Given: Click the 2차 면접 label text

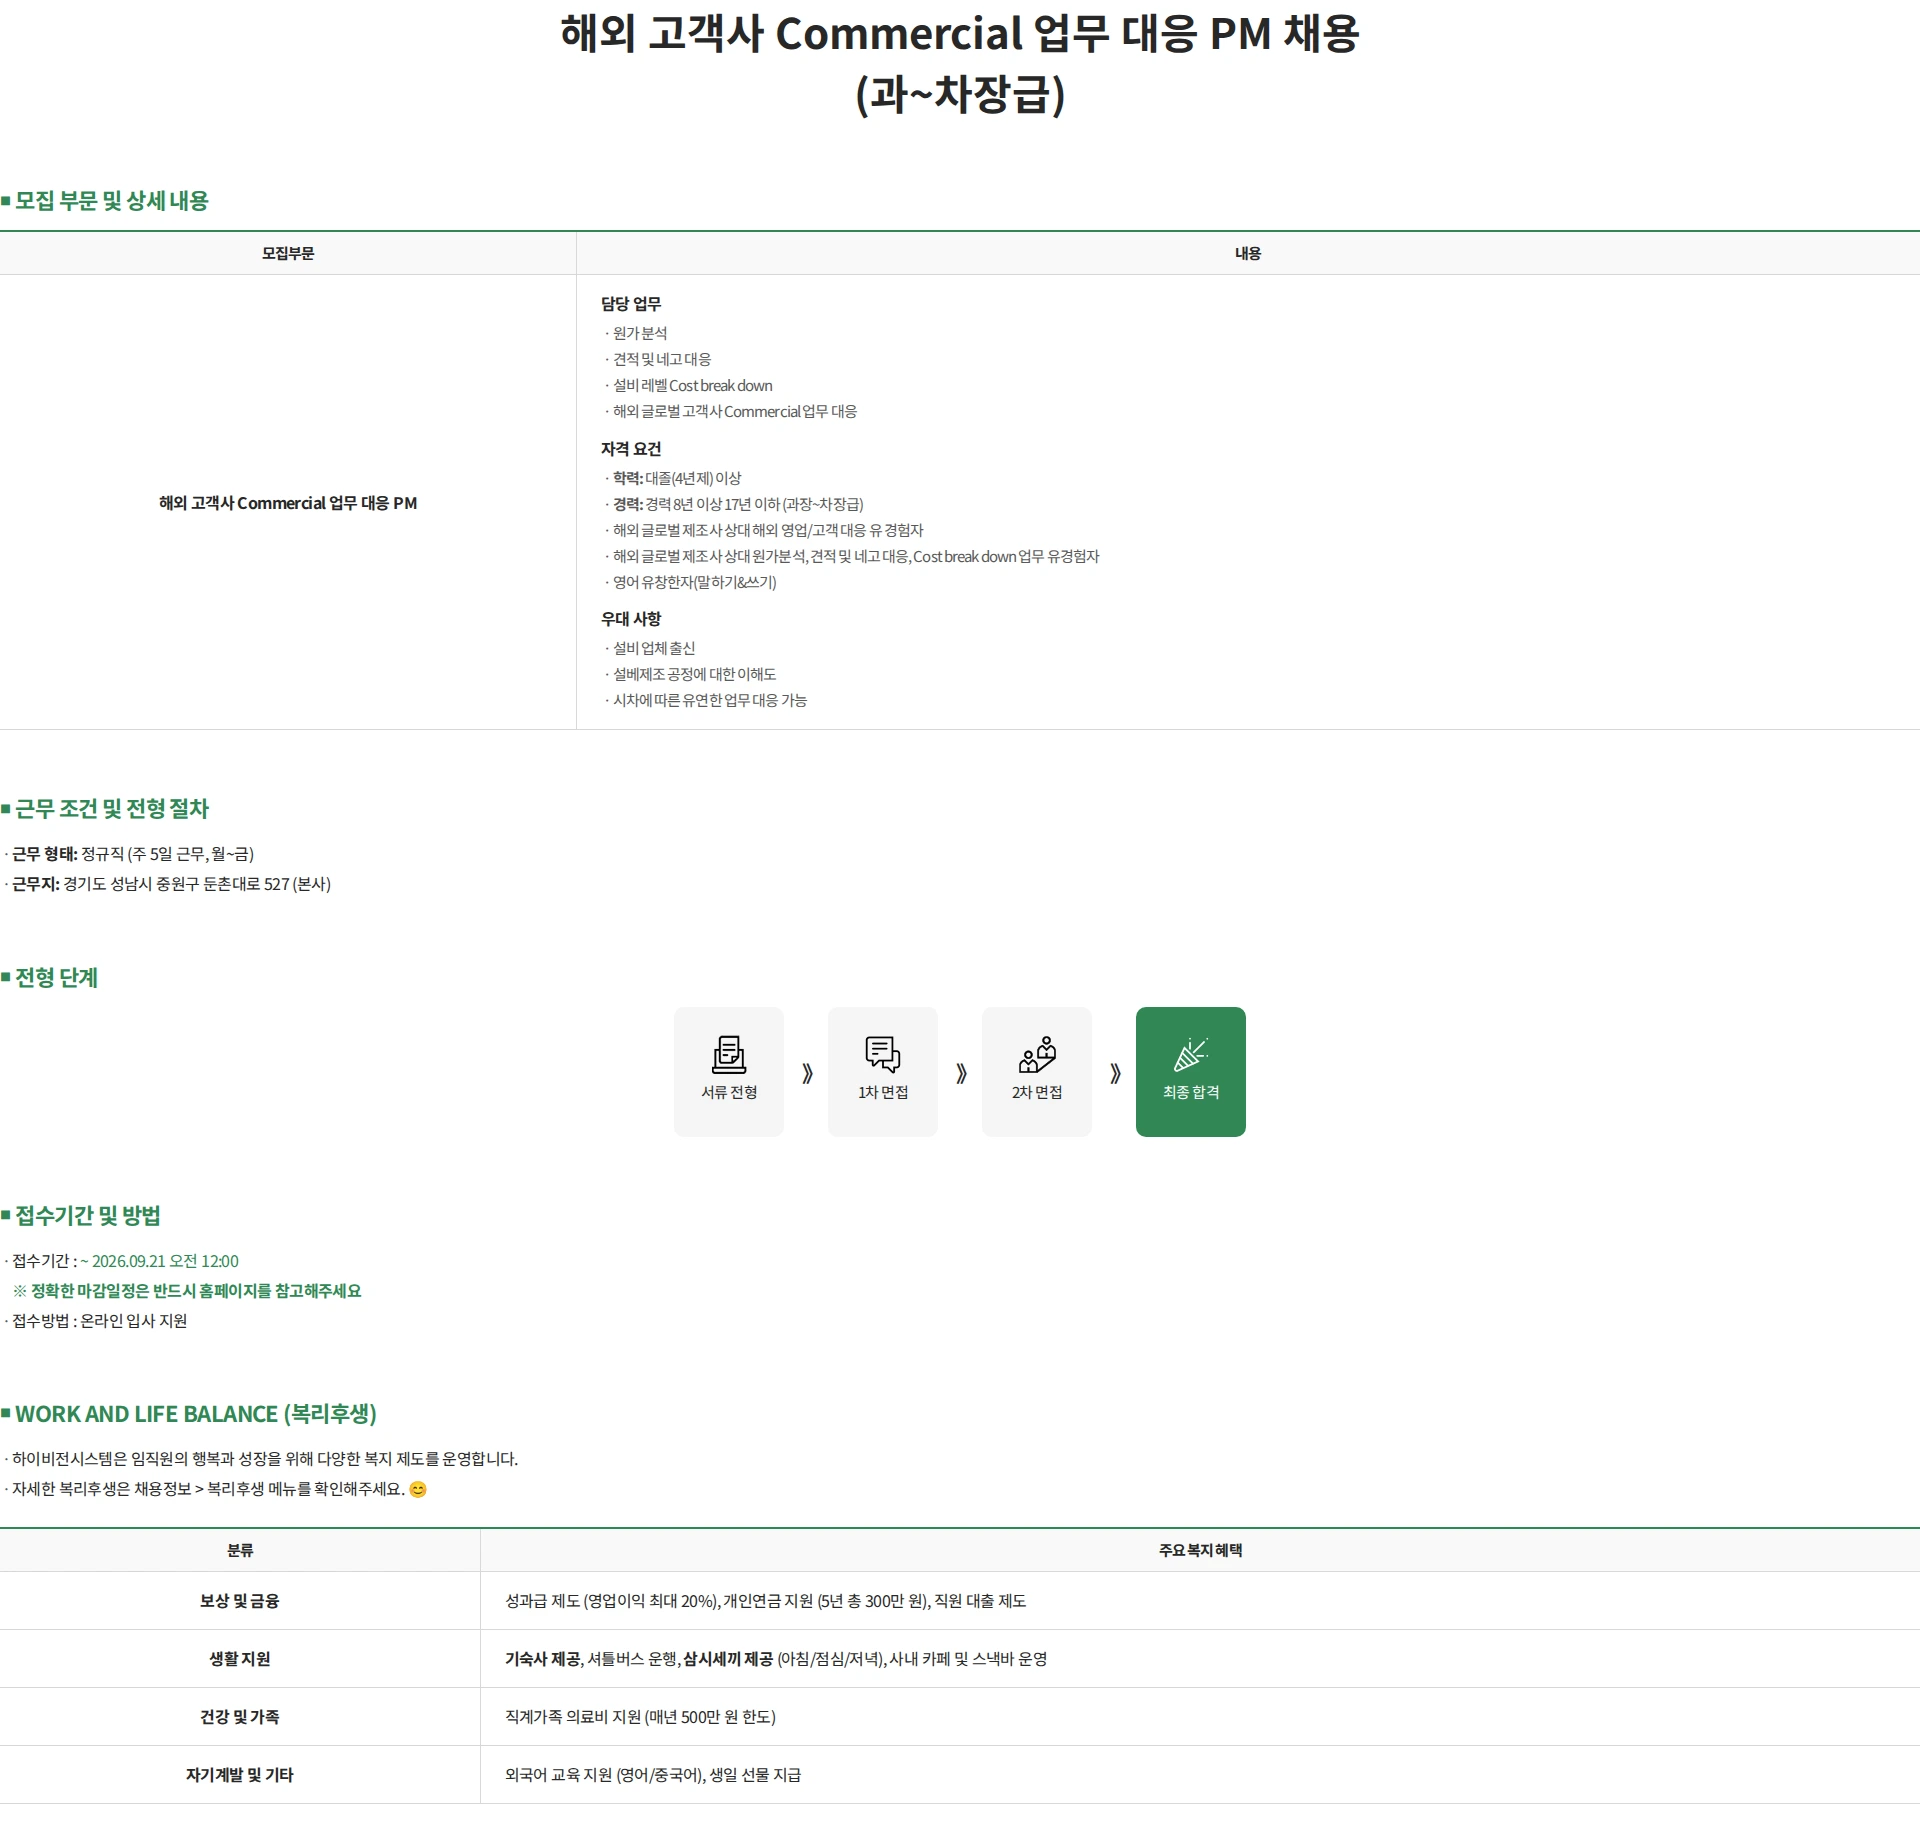Looking at the screenshot, I should [1037, 1092].
